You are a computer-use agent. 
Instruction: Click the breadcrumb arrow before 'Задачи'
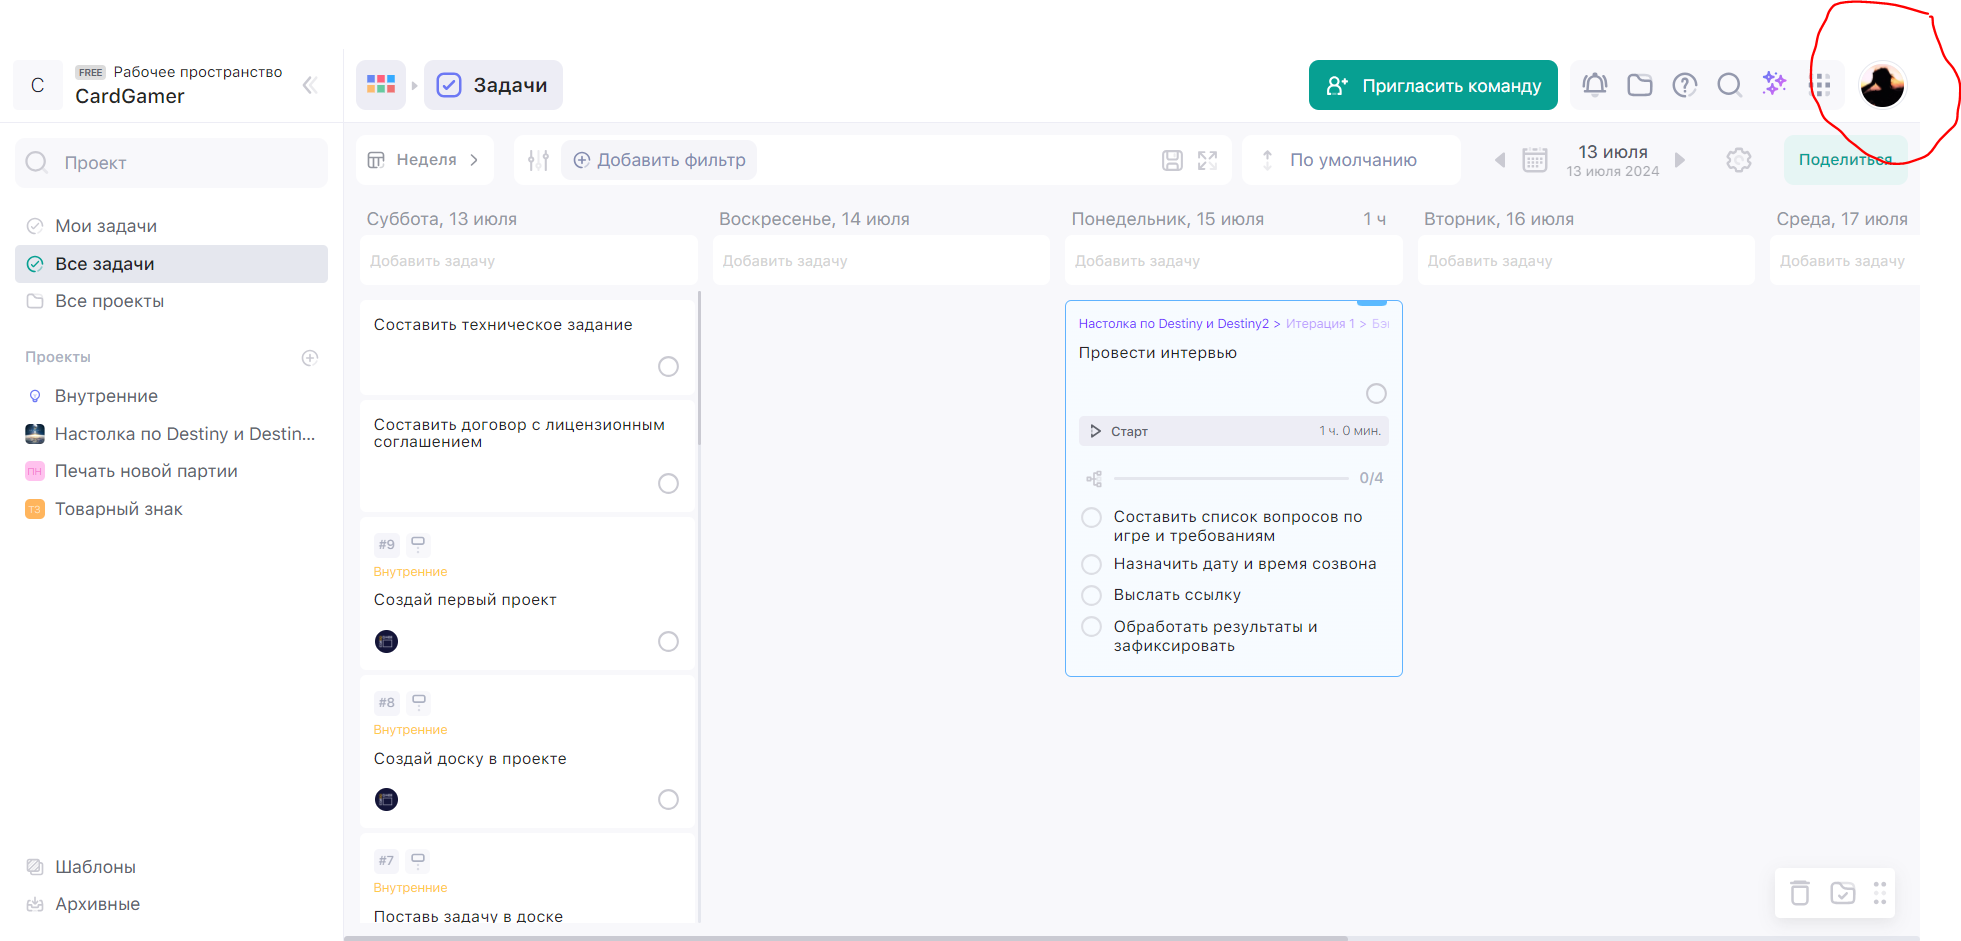coord(414,85)
